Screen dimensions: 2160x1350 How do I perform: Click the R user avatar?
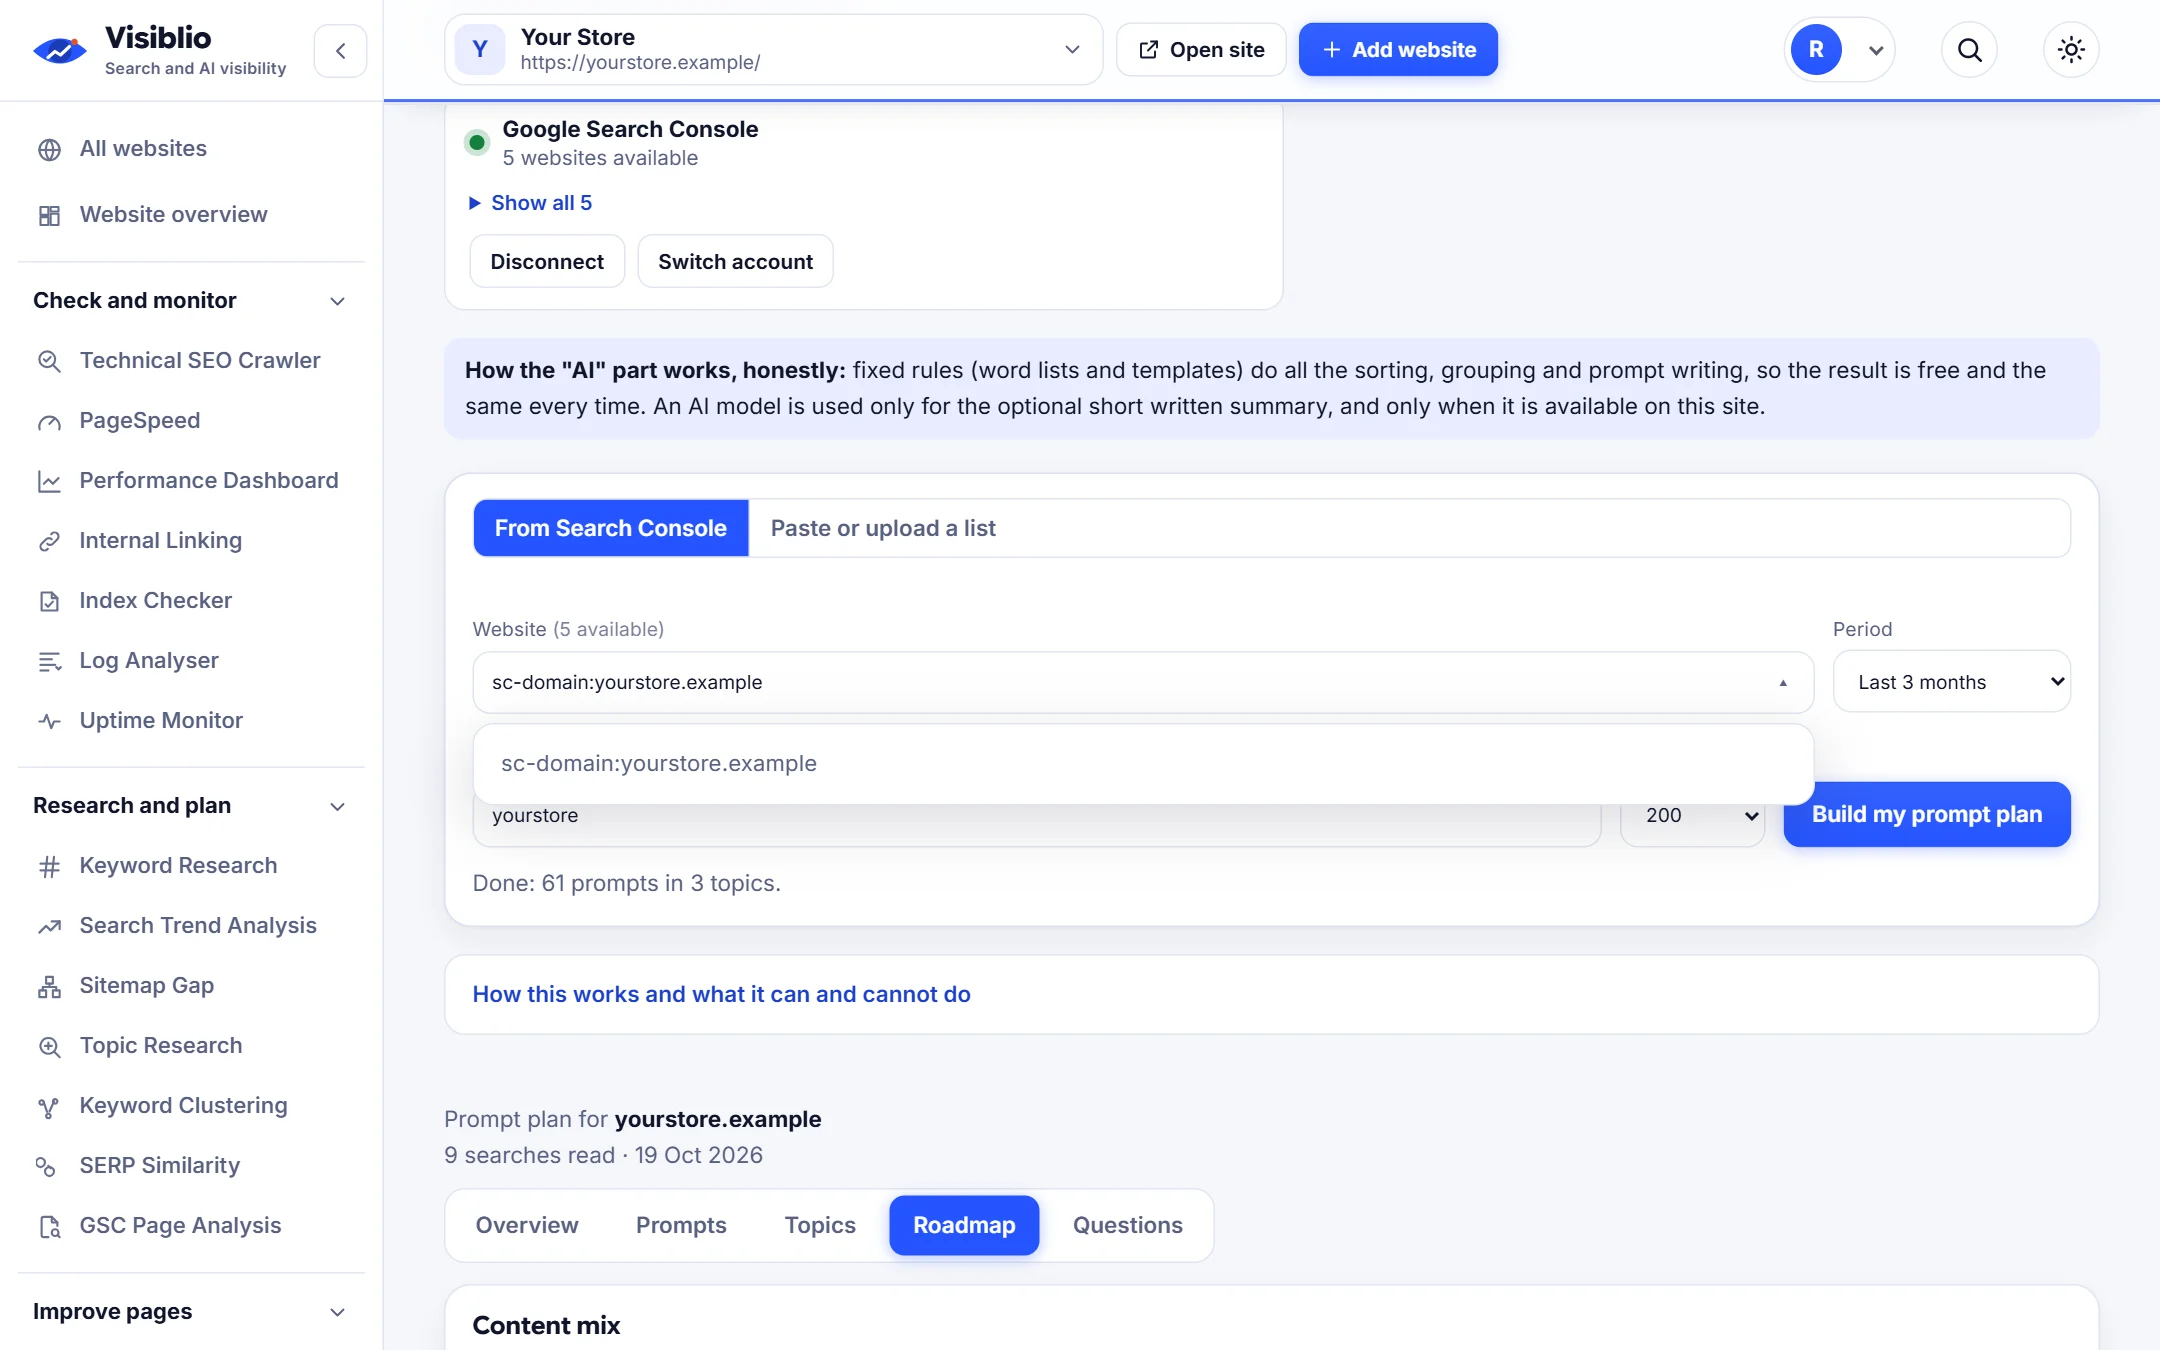click(1816, 50)
